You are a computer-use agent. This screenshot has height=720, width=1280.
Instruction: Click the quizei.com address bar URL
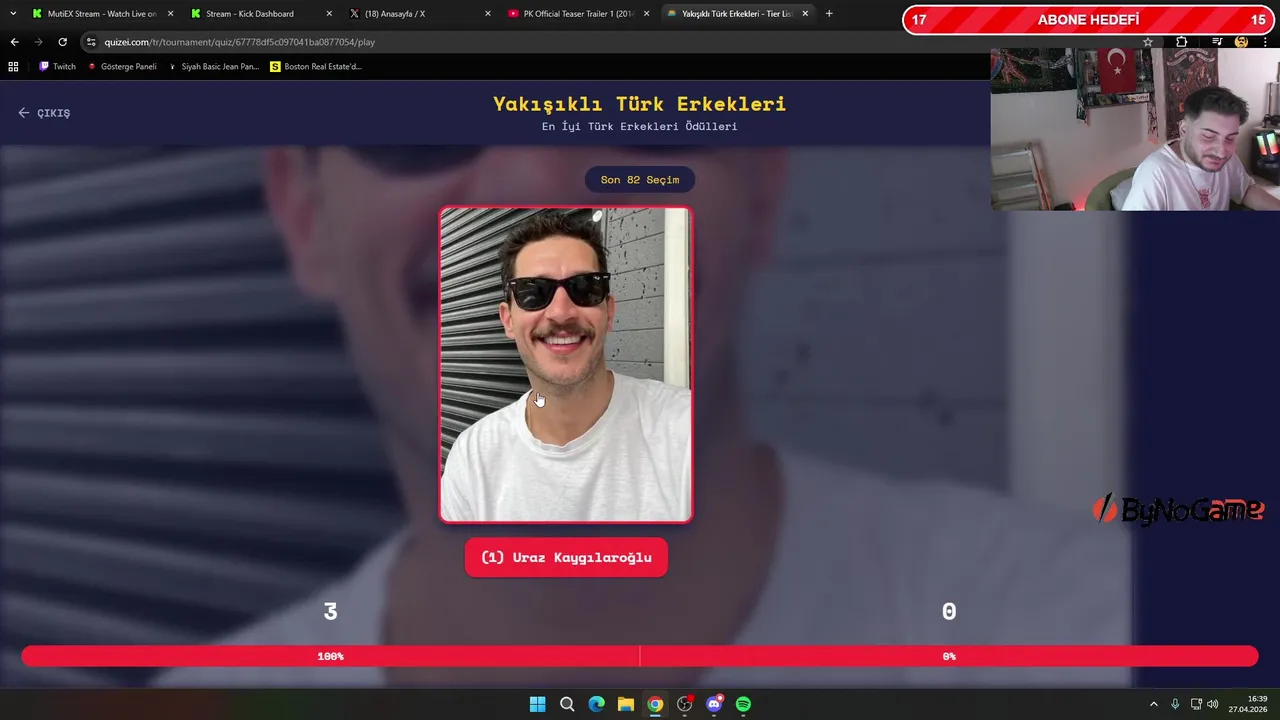(x=239, y=42)
